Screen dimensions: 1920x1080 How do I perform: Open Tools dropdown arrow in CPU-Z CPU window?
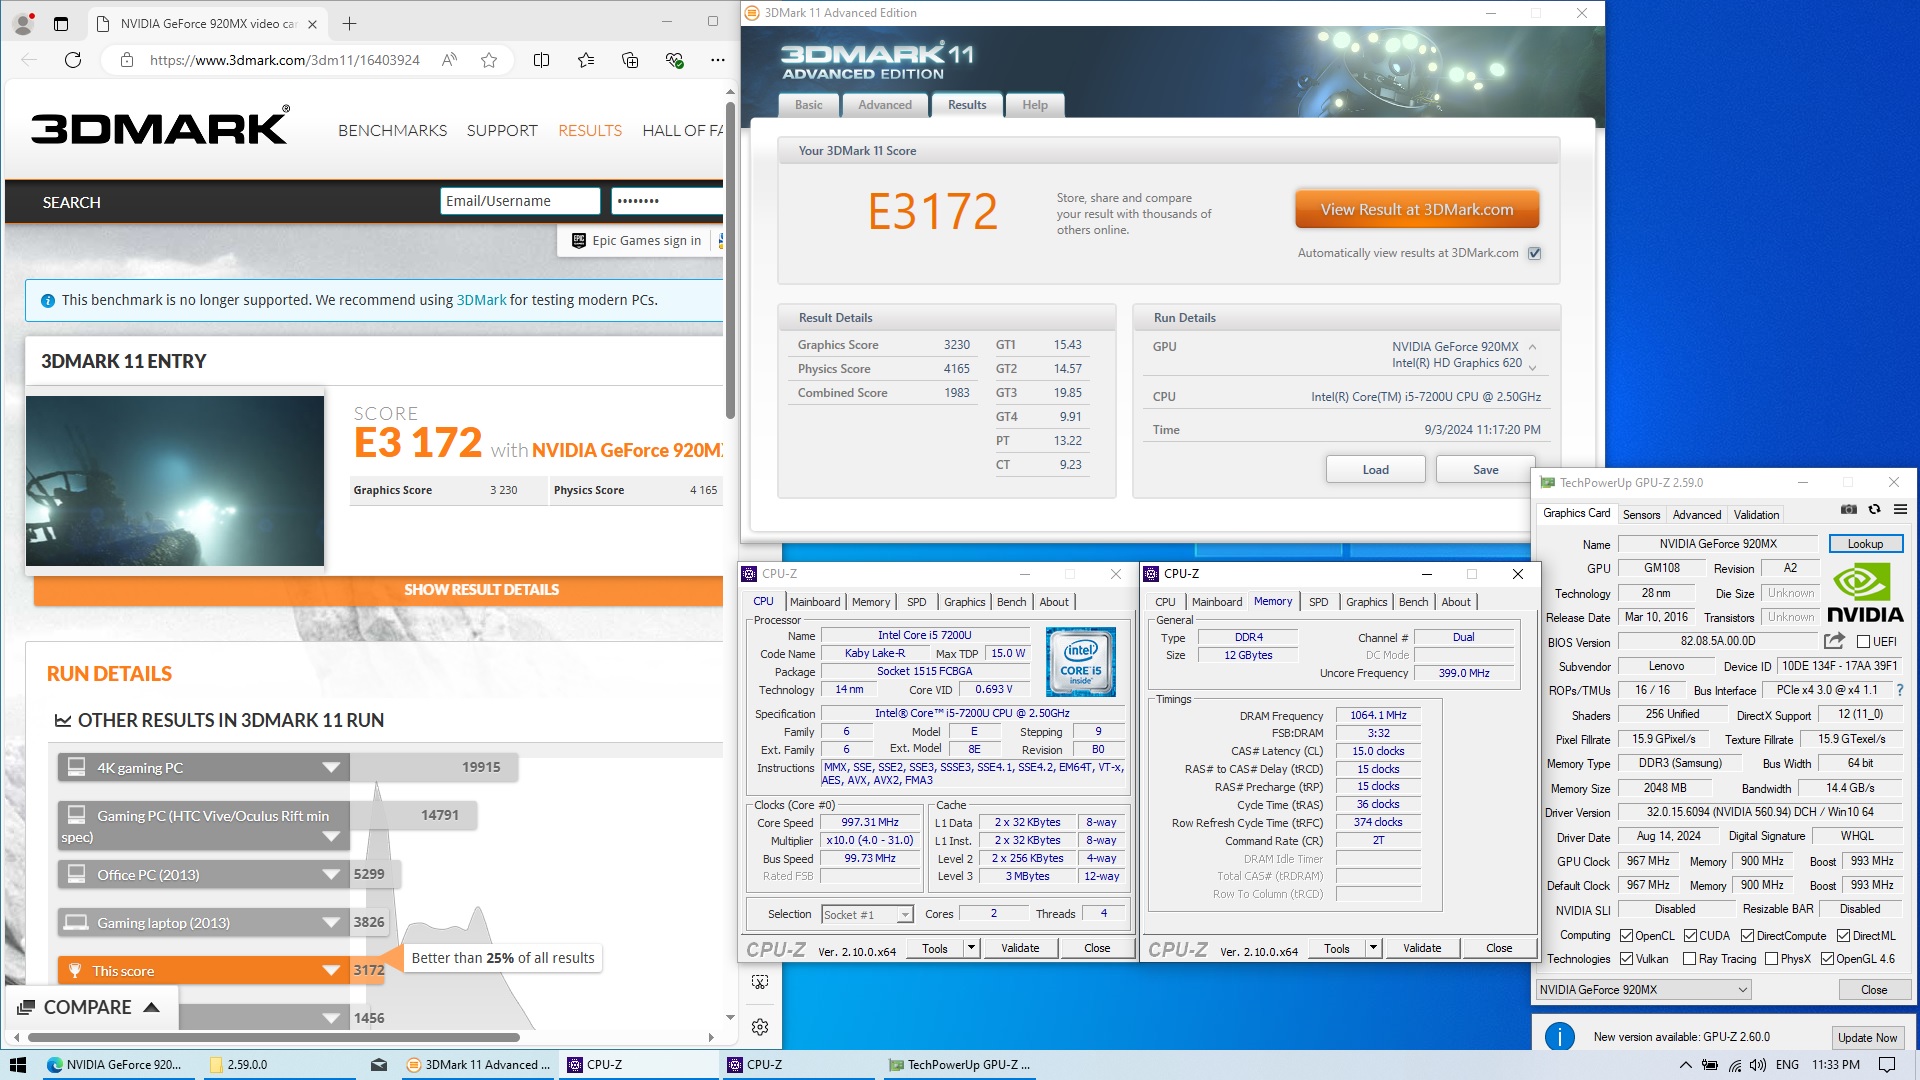coord(971,948)
